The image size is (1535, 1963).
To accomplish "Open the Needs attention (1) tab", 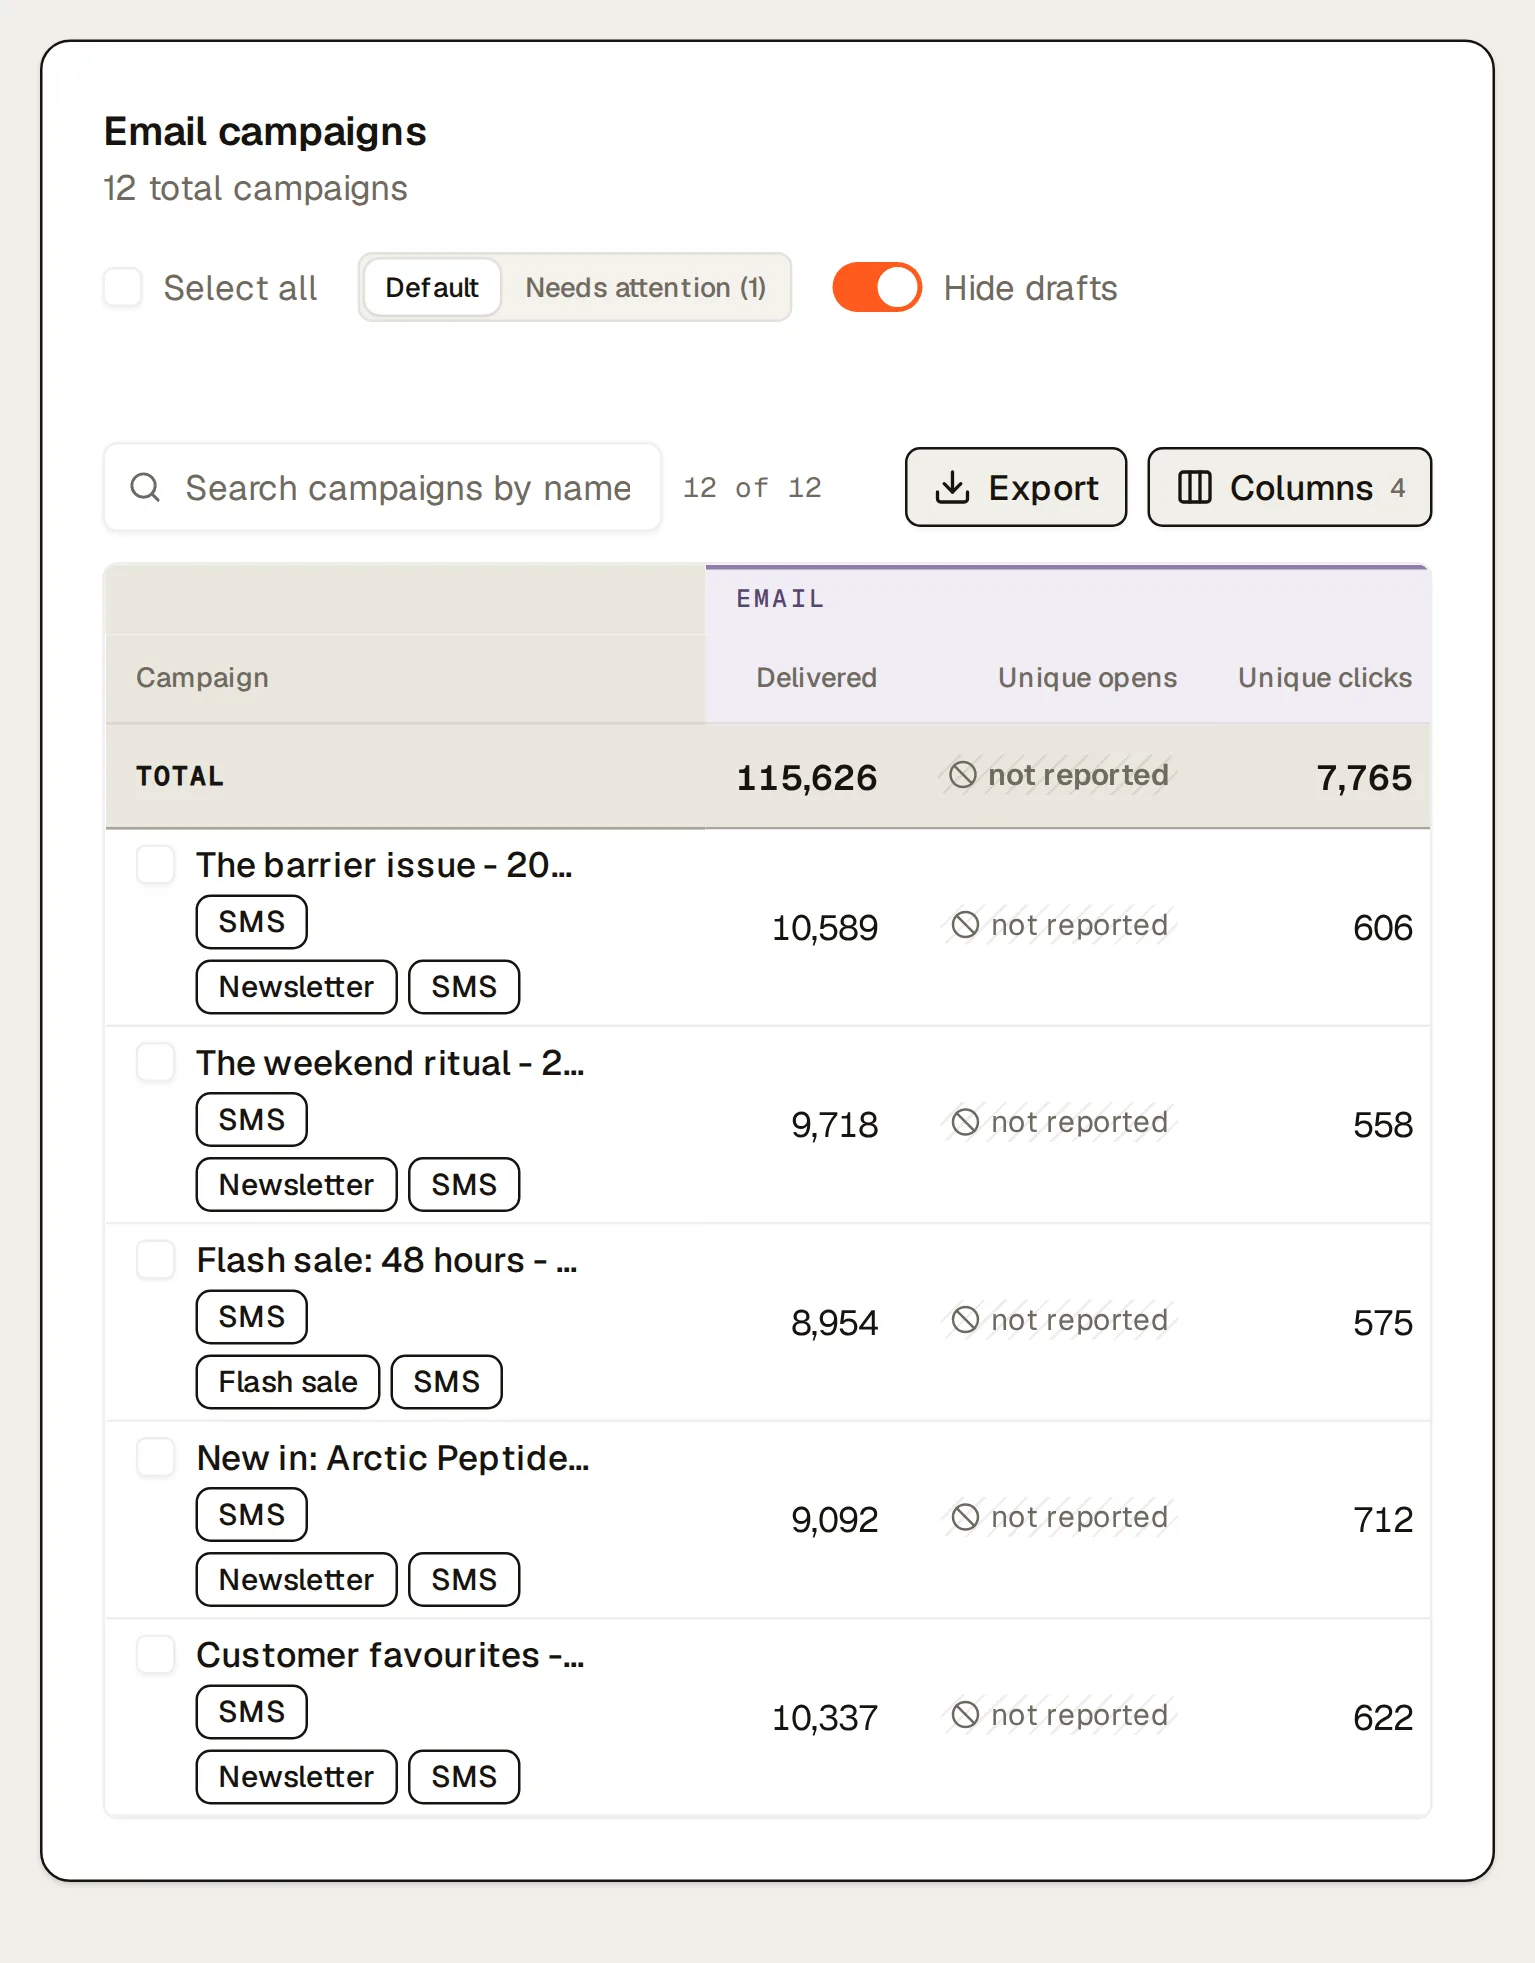I will click(x=646, y=287).
